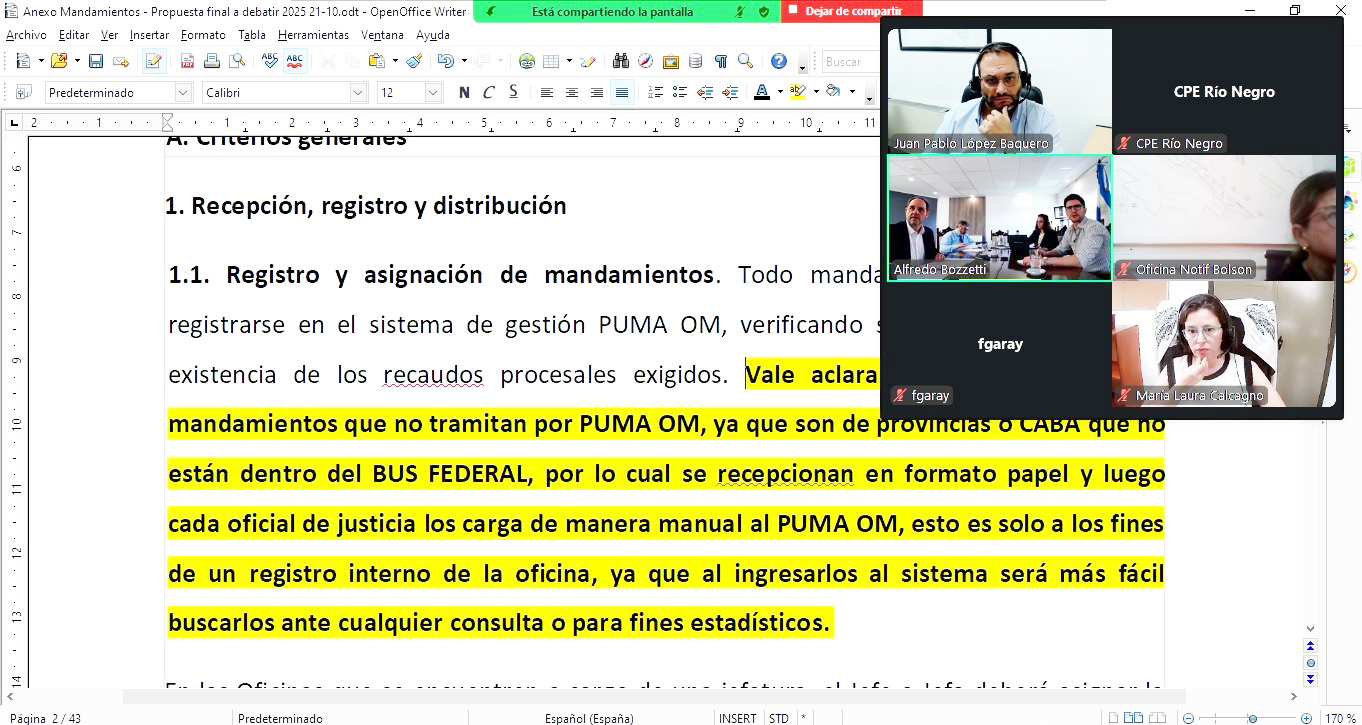Viewport: 1362px width, 725px height.
Task: Click the zoom slider handle in status bar
Action: (1252, 718)
